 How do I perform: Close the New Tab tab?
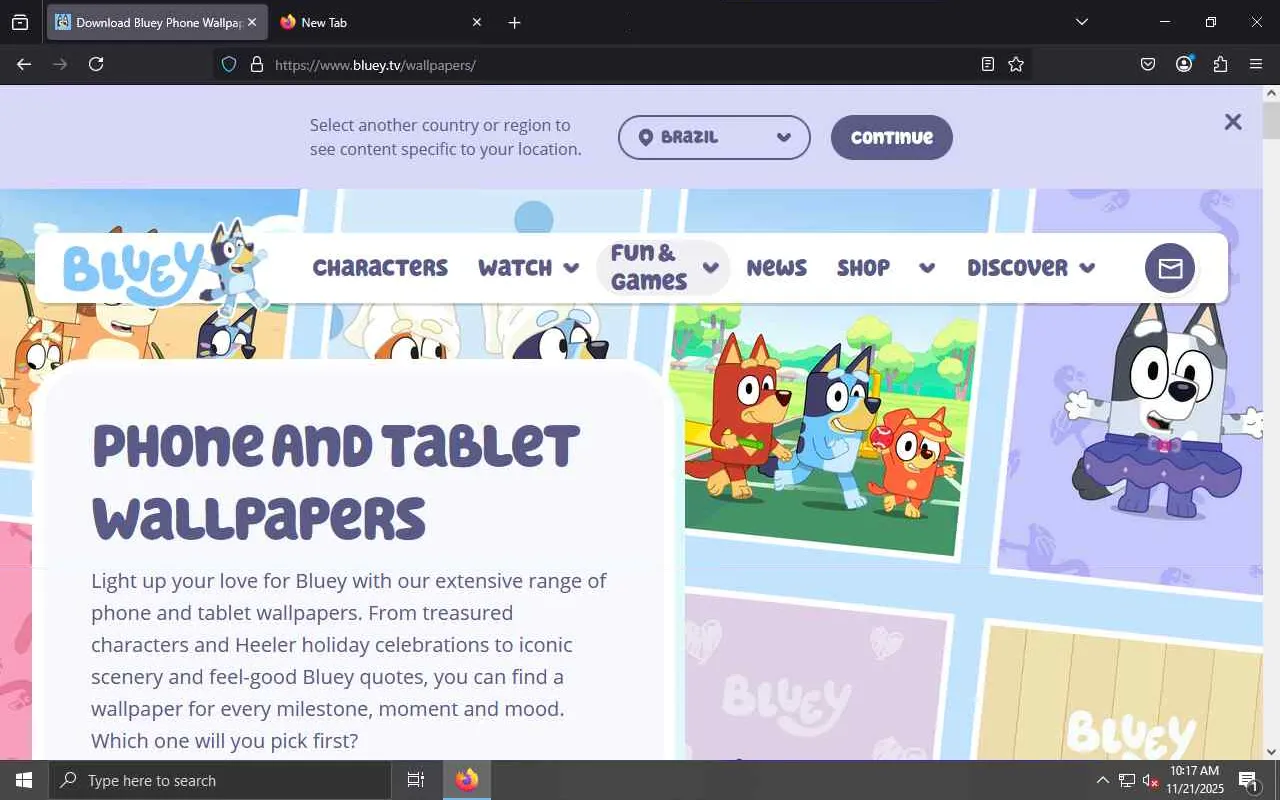[476, 22]
